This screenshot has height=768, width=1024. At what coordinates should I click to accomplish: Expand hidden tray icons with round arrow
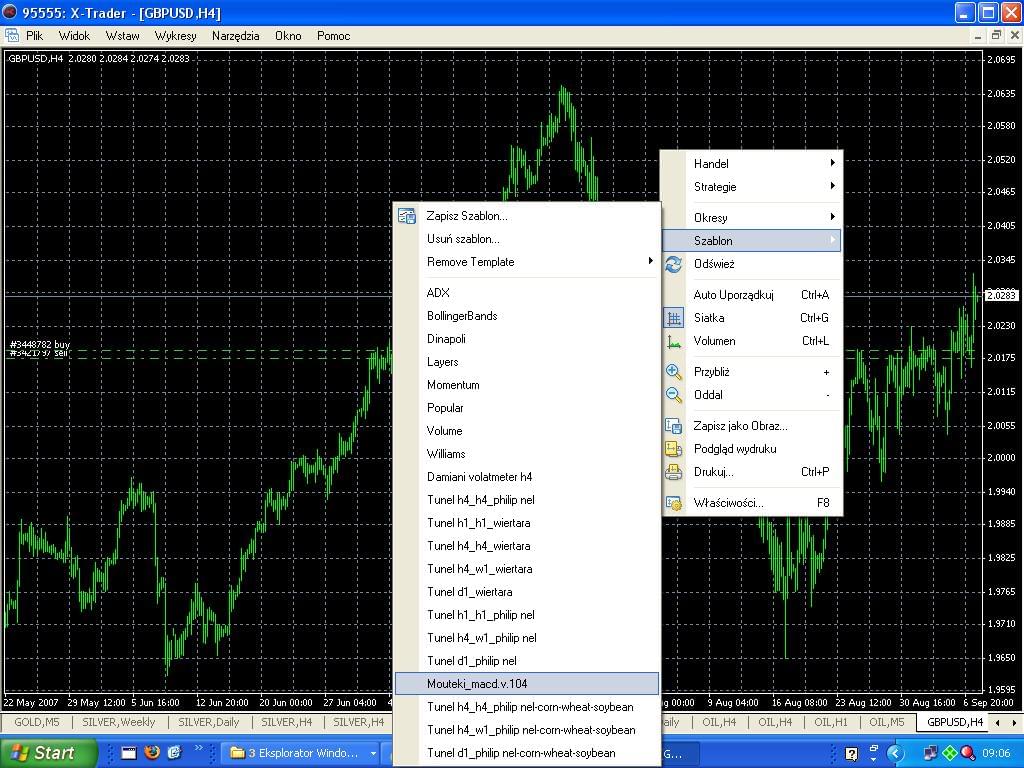click(895, 753)
